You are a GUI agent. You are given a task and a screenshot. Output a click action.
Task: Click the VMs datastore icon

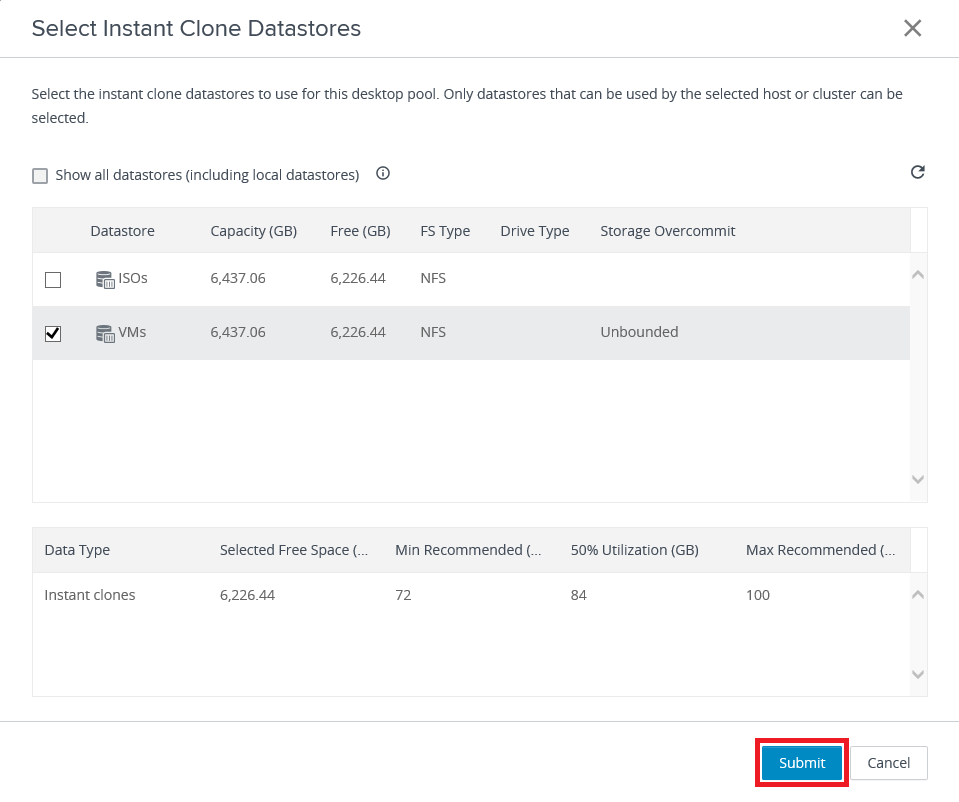click(x=105, y=333)
